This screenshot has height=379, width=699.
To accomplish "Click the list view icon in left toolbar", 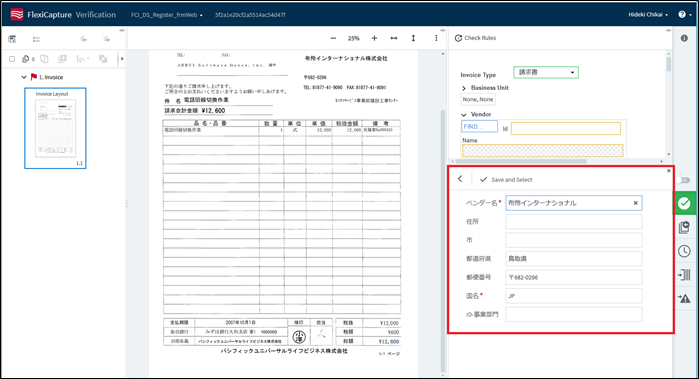I will [x=37, y=39].
